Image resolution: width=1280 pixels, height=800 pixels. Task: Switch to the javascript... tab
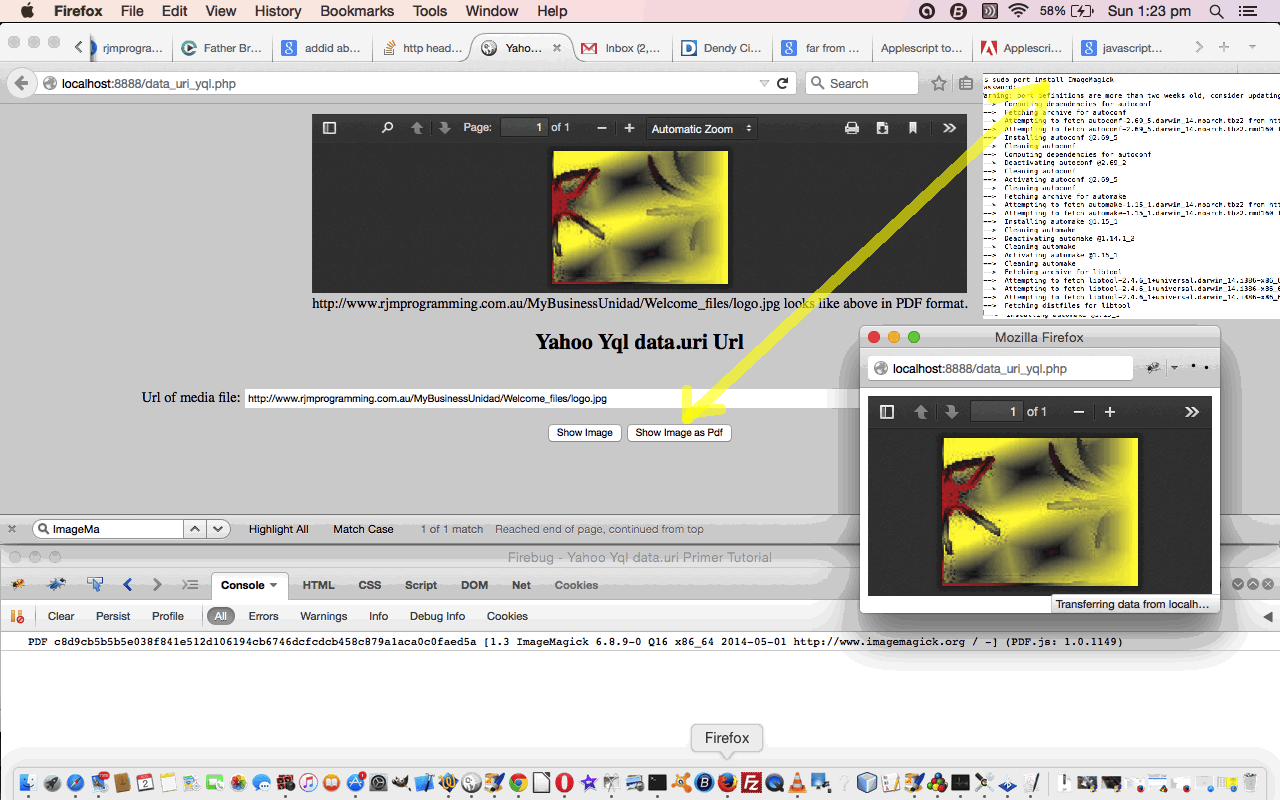[1122, 48]
